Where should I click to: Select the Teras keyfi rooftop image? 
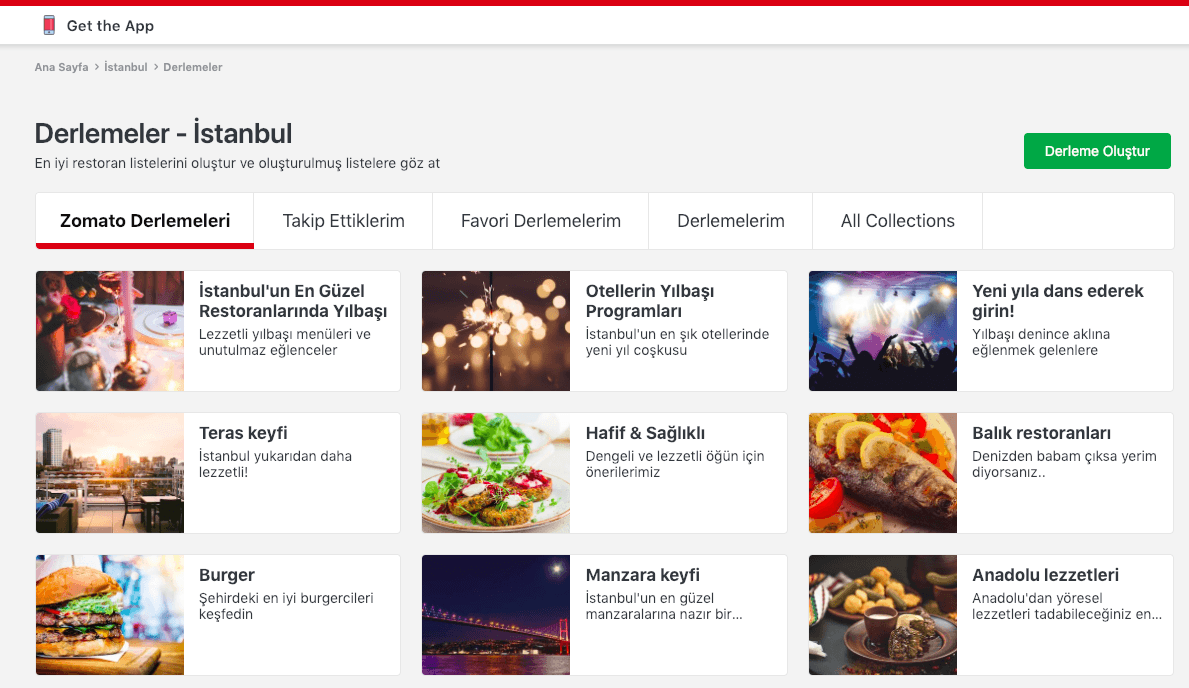click(x=110, y=473)
